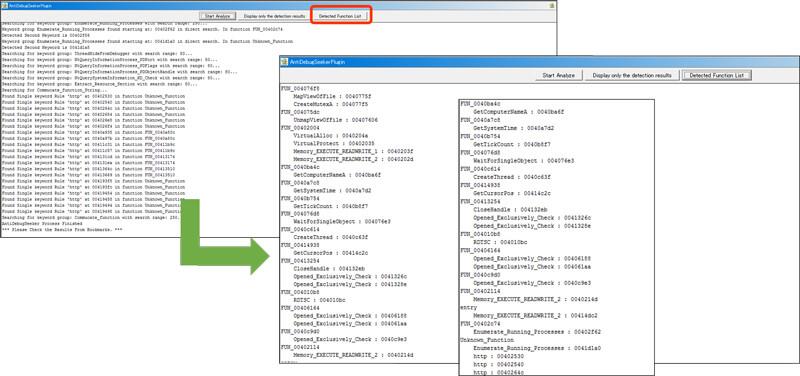Click 'Searching for Communicate_function_String...' log line
800x376 pixels.
(56, 90)
